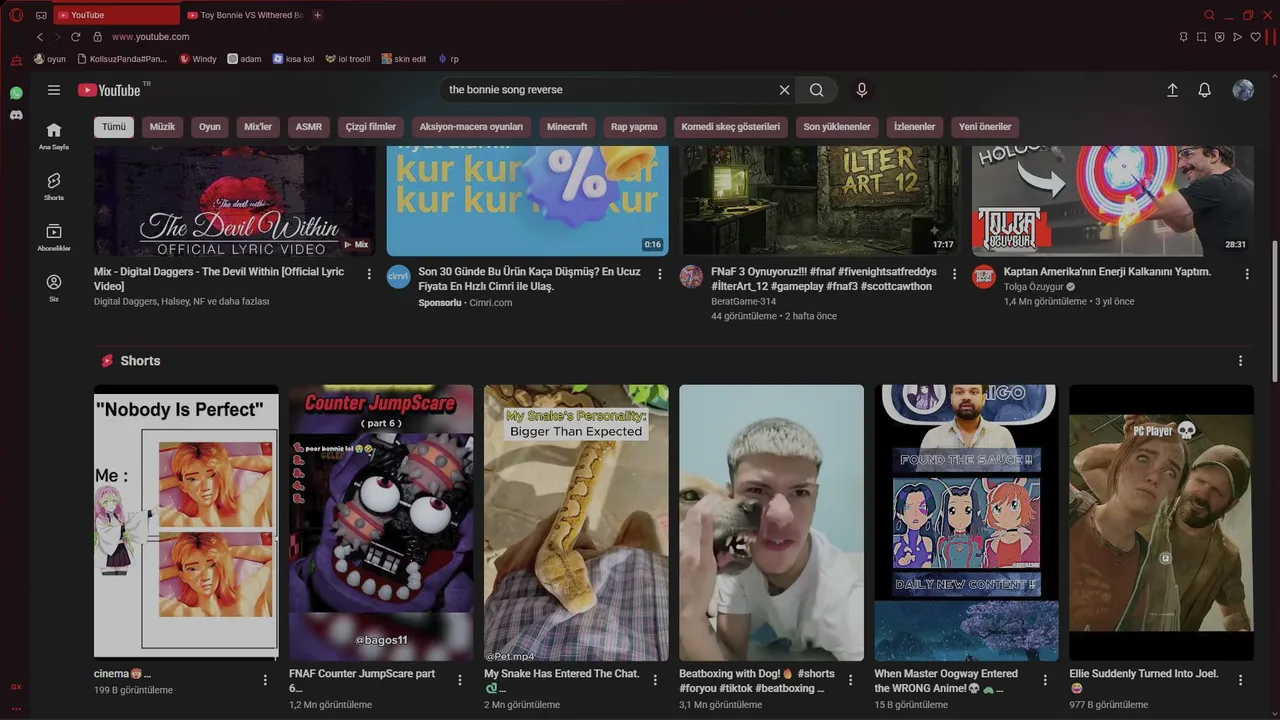Open options for FNAF Counter JumpScare short
Image resolution: width=1280 pixels, height=720 pixels.
[460, 680]
